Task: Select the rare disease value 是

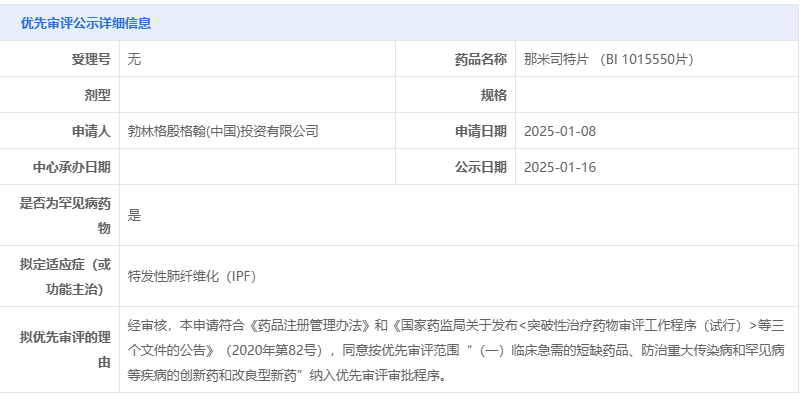Action: (134, 215)
